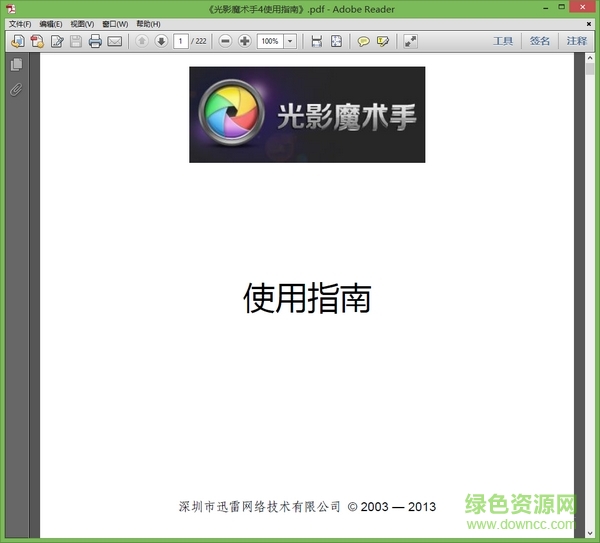Click the total page count 222 label
600x543 pixels.
coord(199,41)
